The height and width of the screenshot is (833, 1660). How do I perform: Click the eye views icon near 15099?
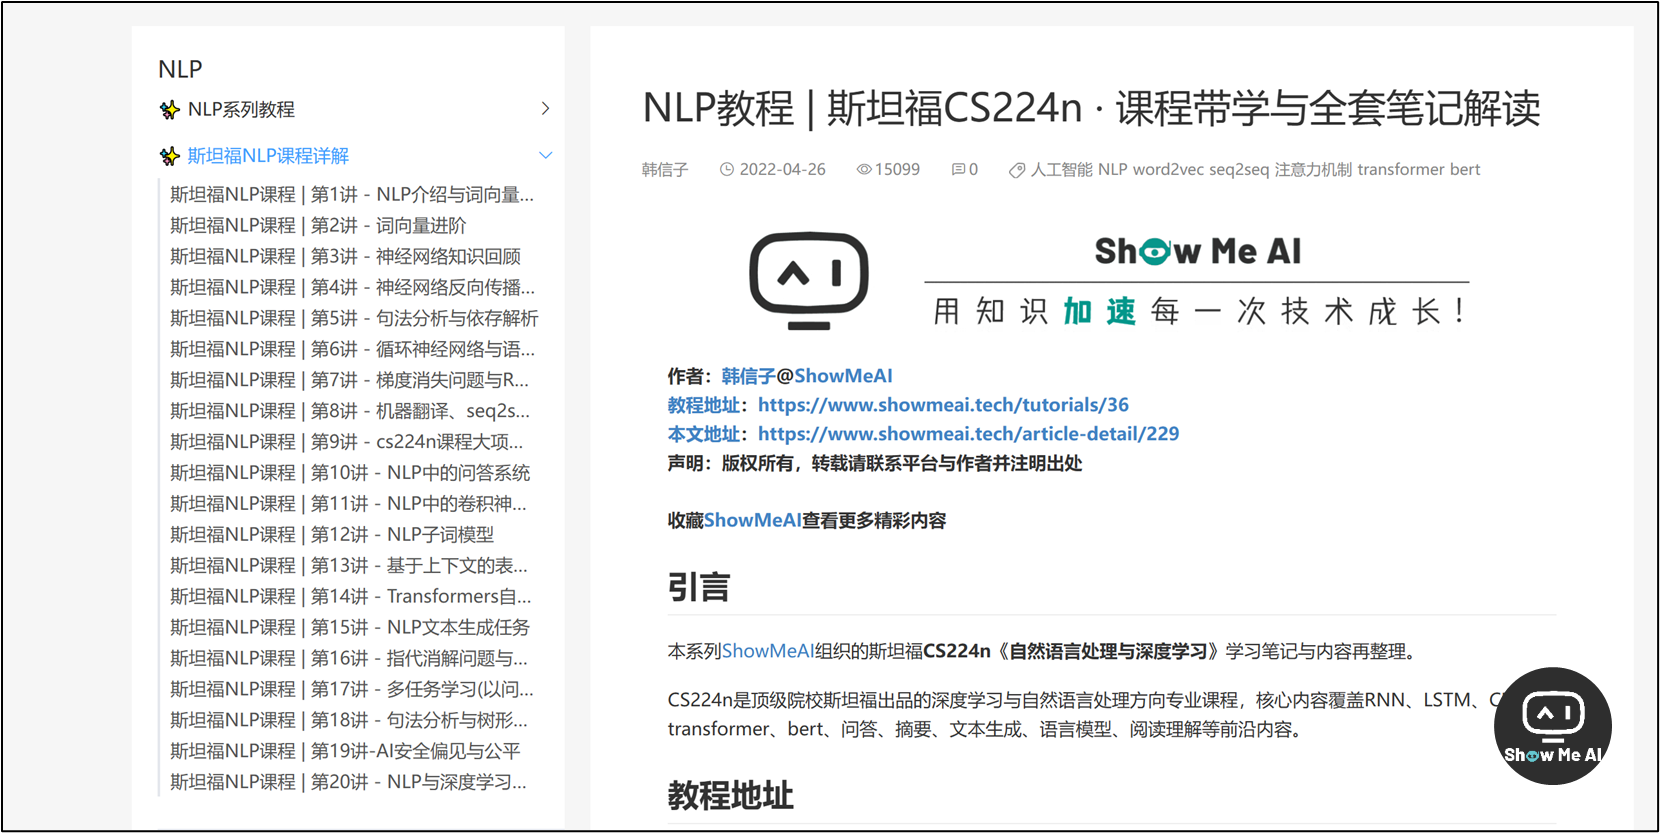864,170
